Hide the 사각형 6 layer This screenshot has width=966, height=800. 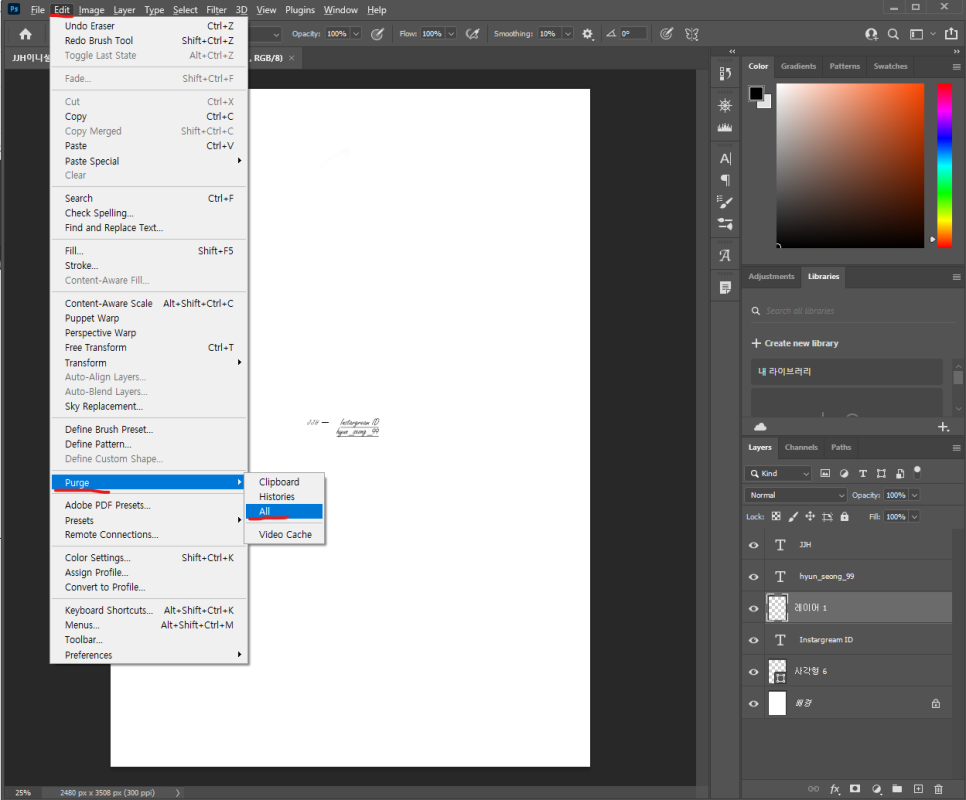(x=753, y=672)
